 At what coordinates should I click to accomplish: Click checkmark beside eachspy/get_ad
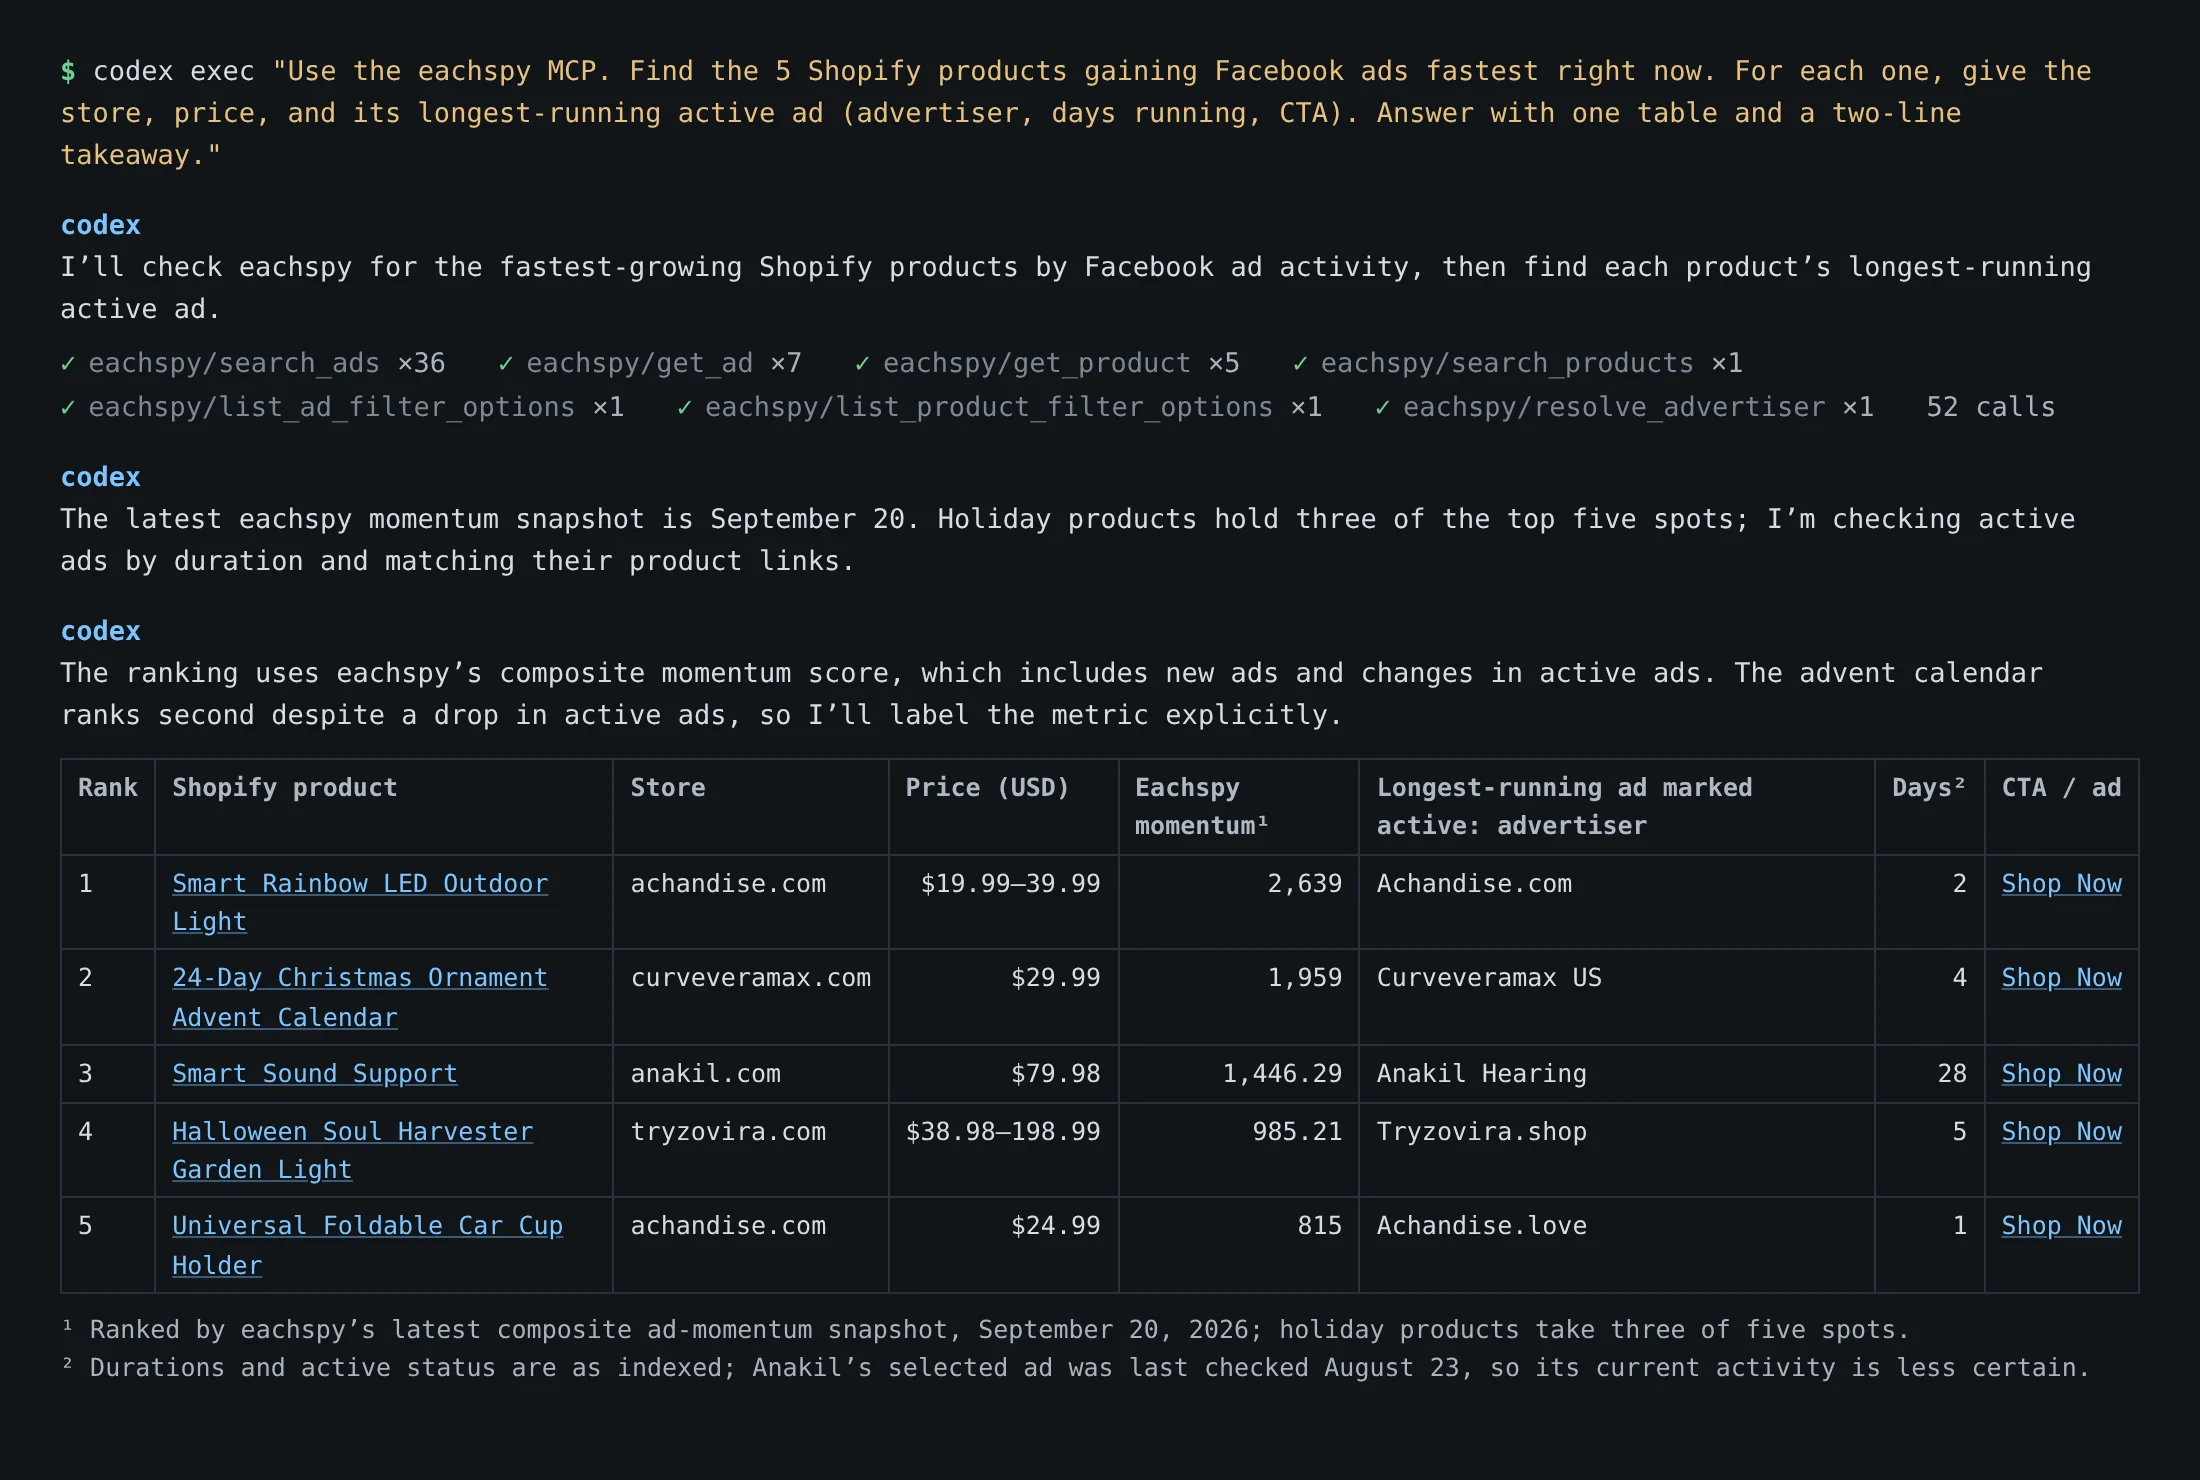[506, 363]
